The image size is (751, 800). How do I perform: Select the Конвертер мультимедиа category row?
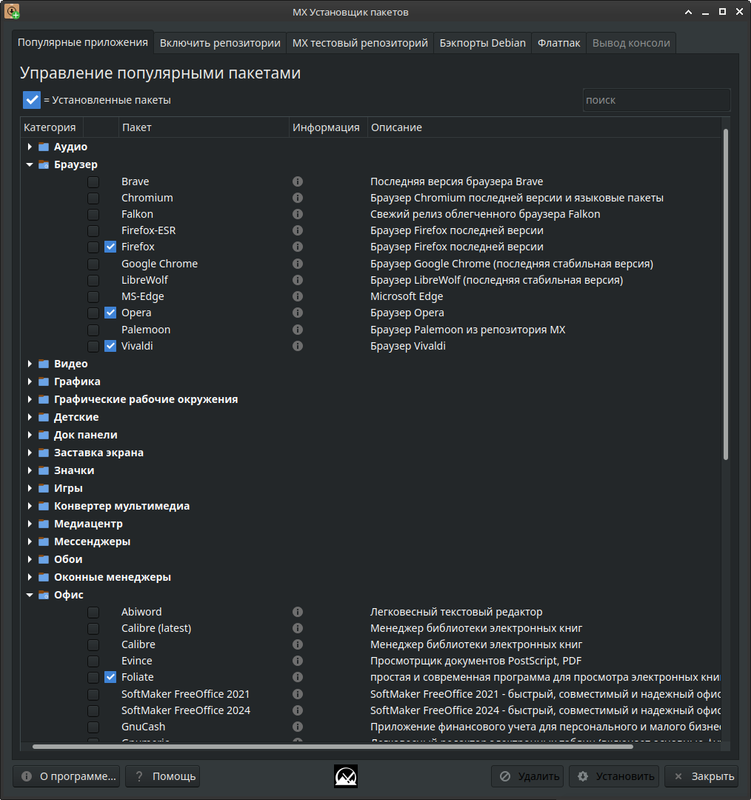coord(371,506)
